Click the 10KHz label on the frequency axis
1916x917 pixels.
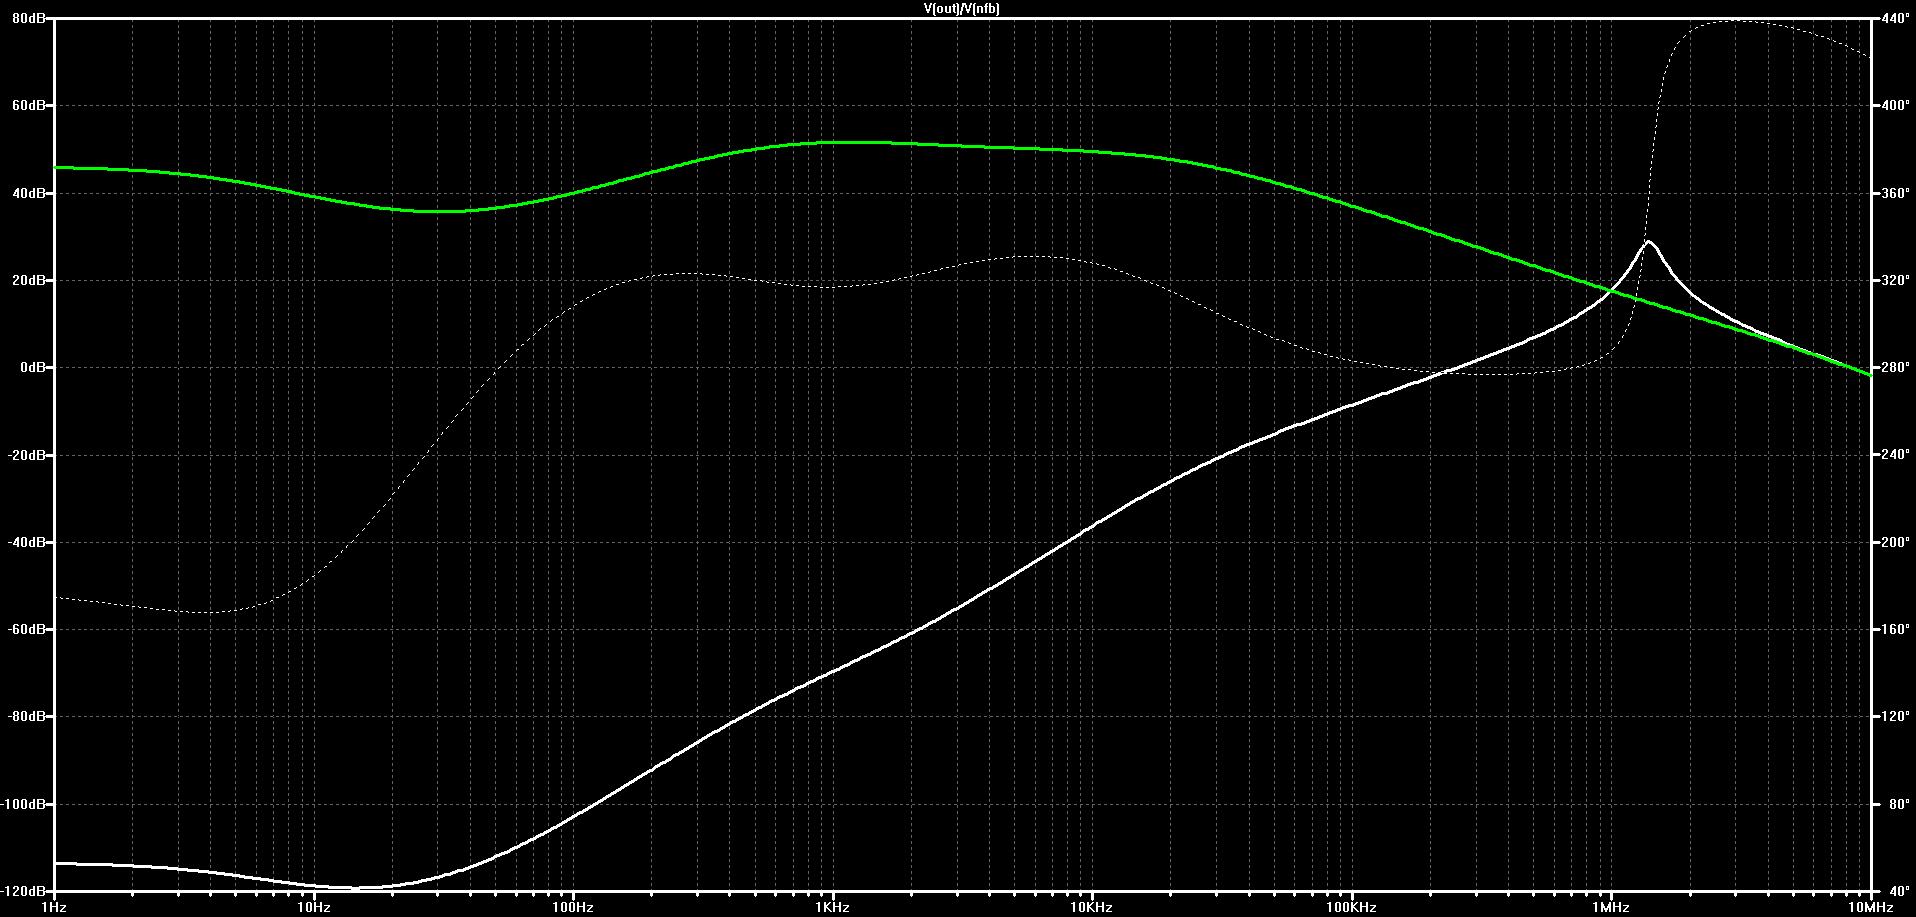coord(1093,908)
